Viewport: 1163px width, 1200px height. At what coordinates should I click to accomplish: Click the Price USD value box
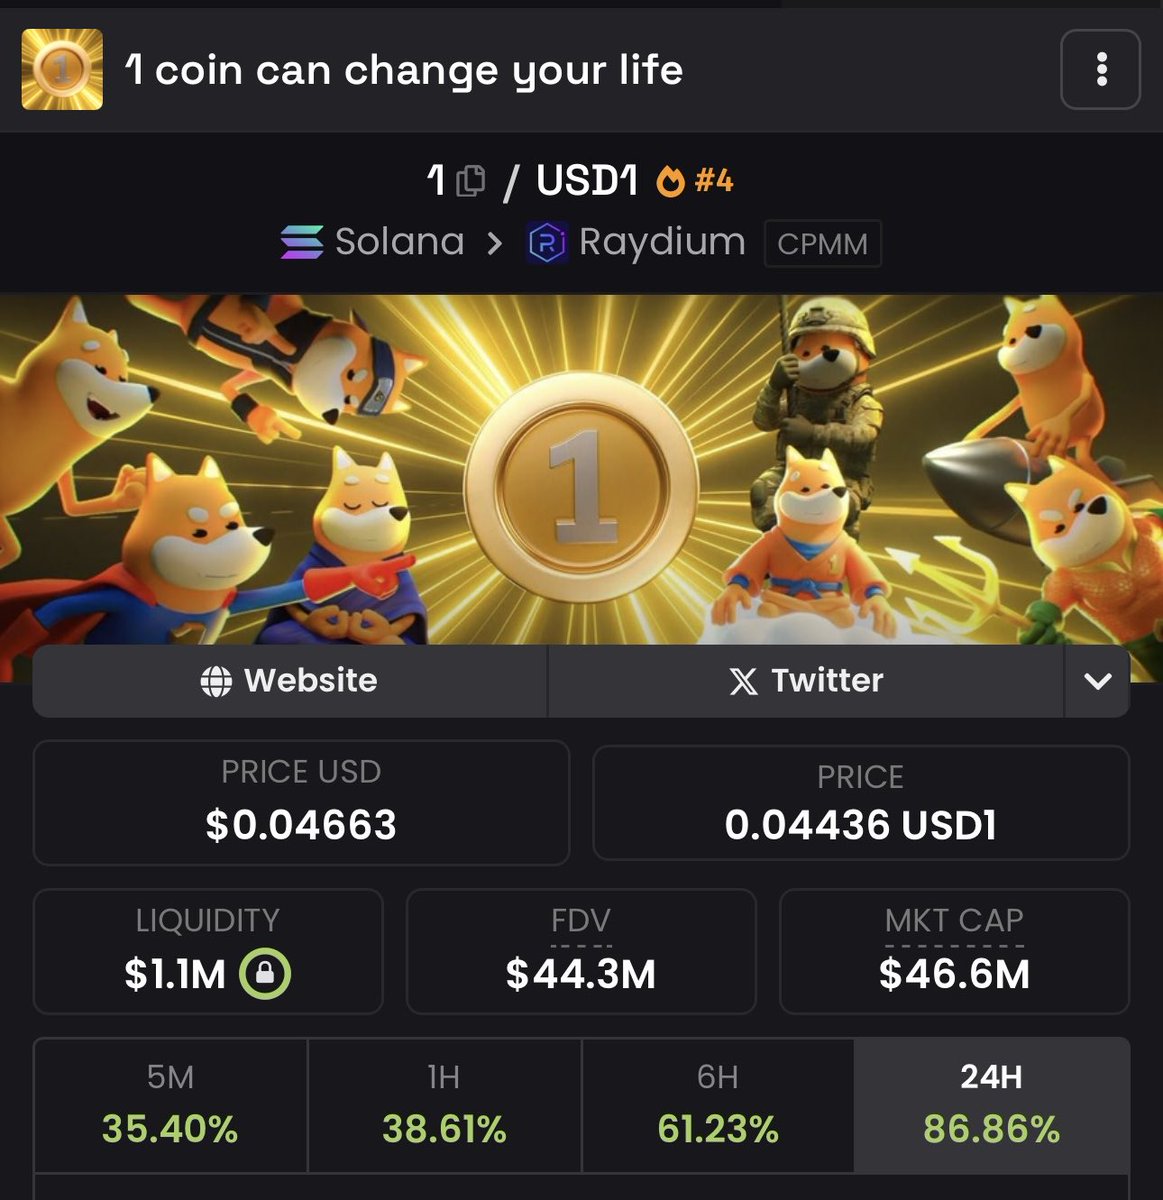[x=301, y=802]
